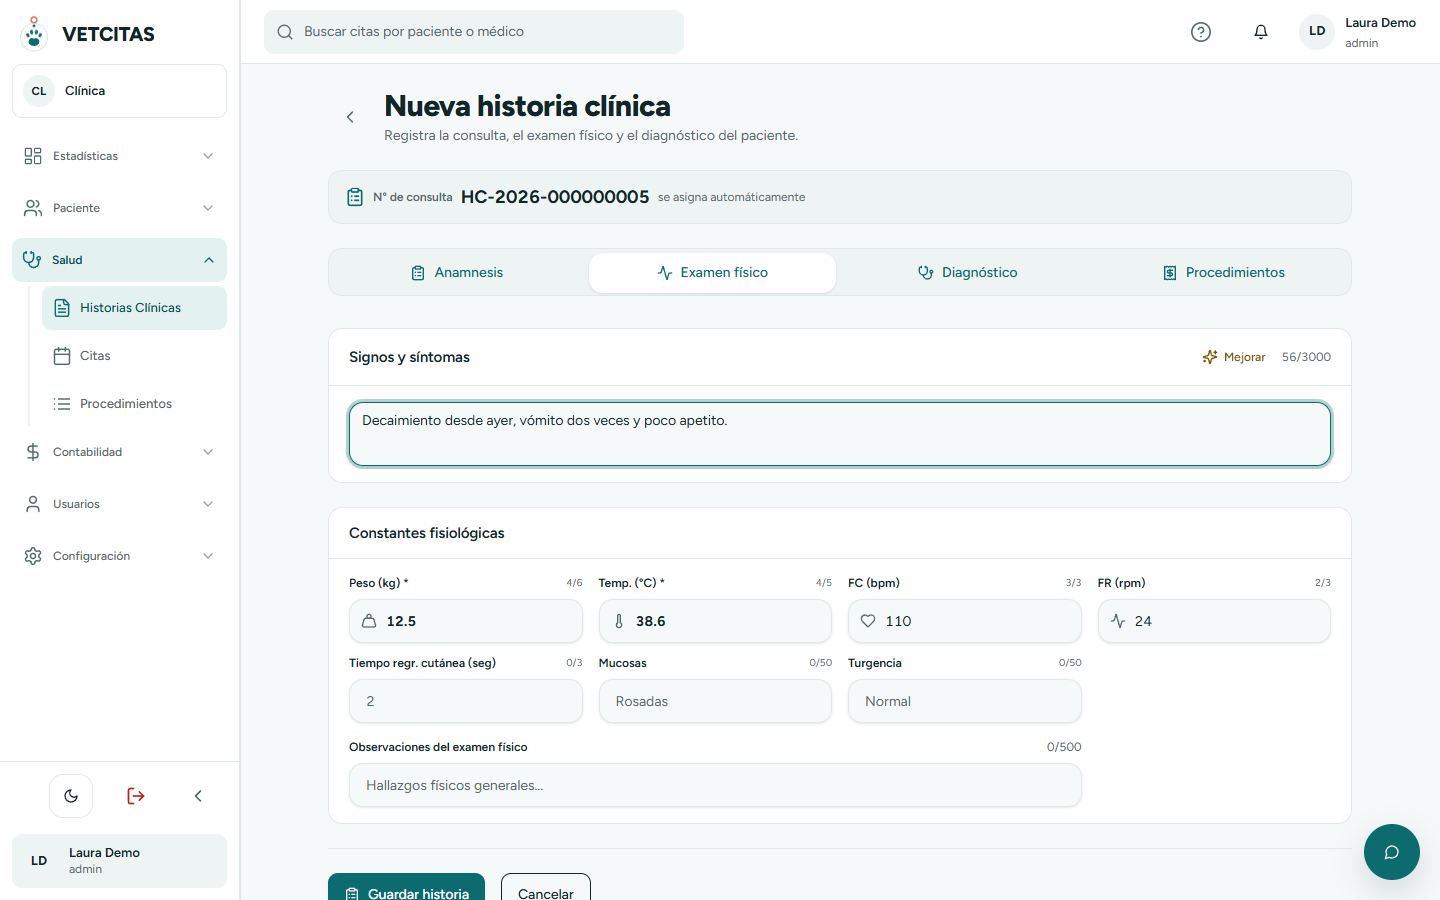The width and height of the screenshot is (1440, 900).
Task: Click the Estadísticas grid icon
Action: coord(33,156)
